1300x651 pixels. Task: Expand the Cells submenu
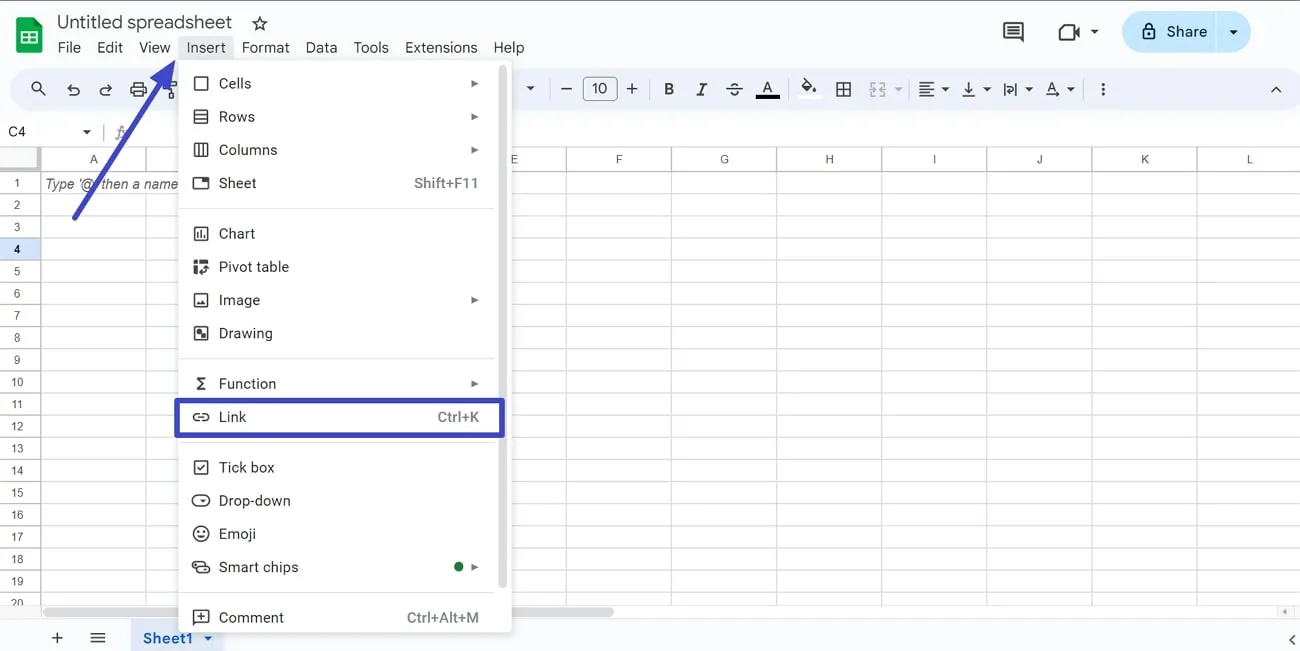337,84
